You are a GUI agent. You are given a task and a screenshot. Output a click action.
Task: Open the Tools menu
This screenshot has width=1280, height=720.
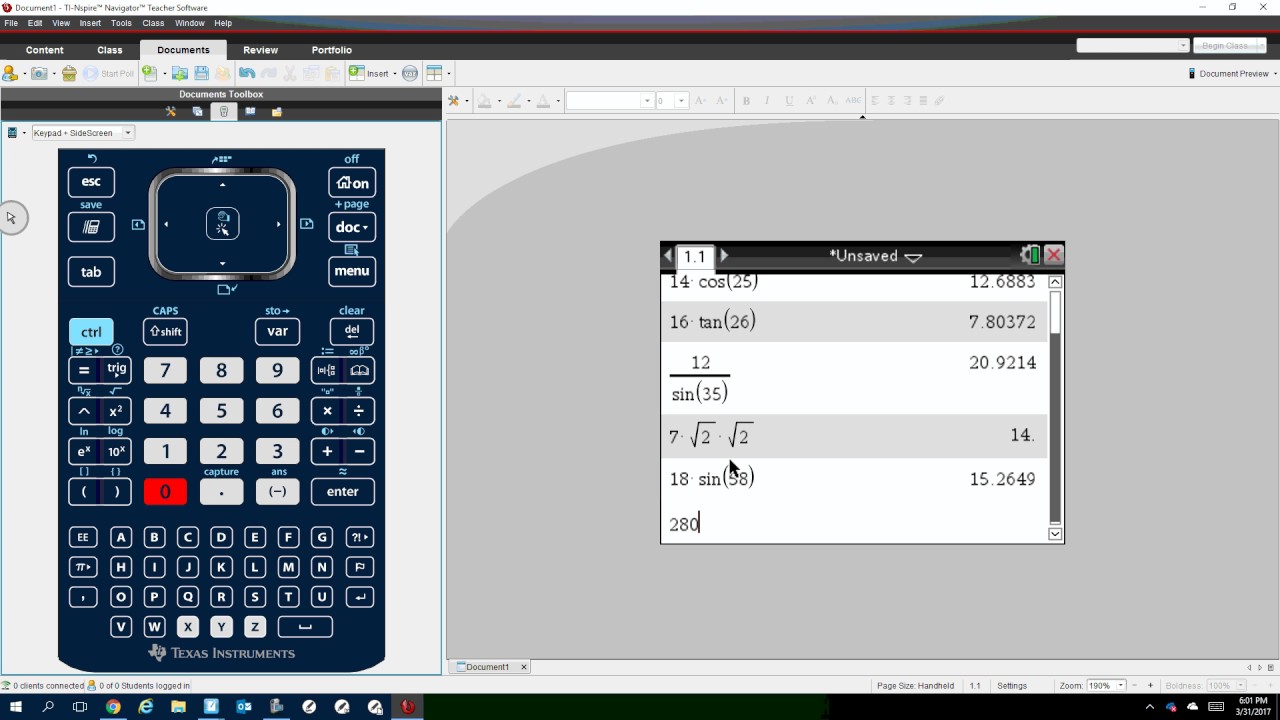coord(121,23)
